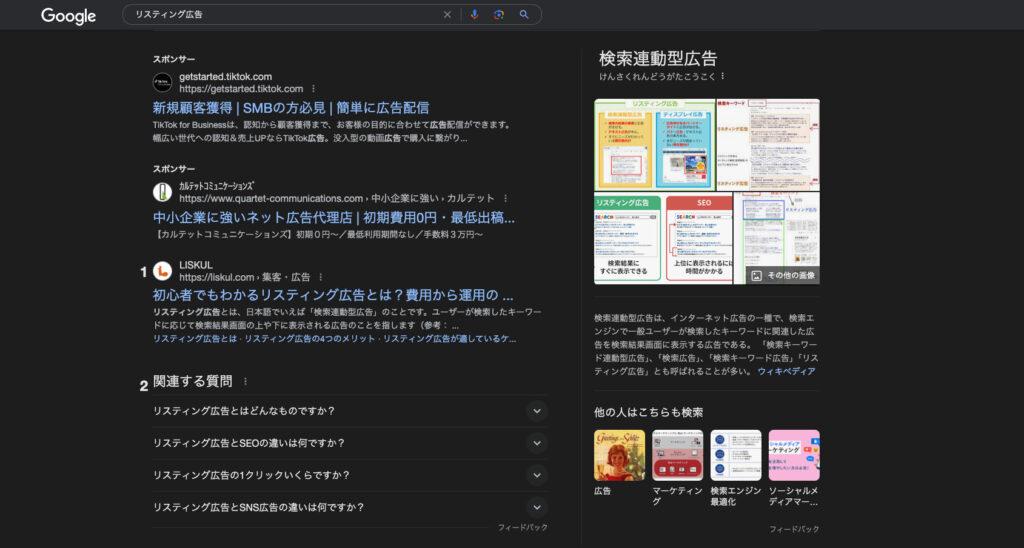Screen dimensions: 1024x548
Task: Clear the search box with the X icon
Action: [x=447, y=15]
